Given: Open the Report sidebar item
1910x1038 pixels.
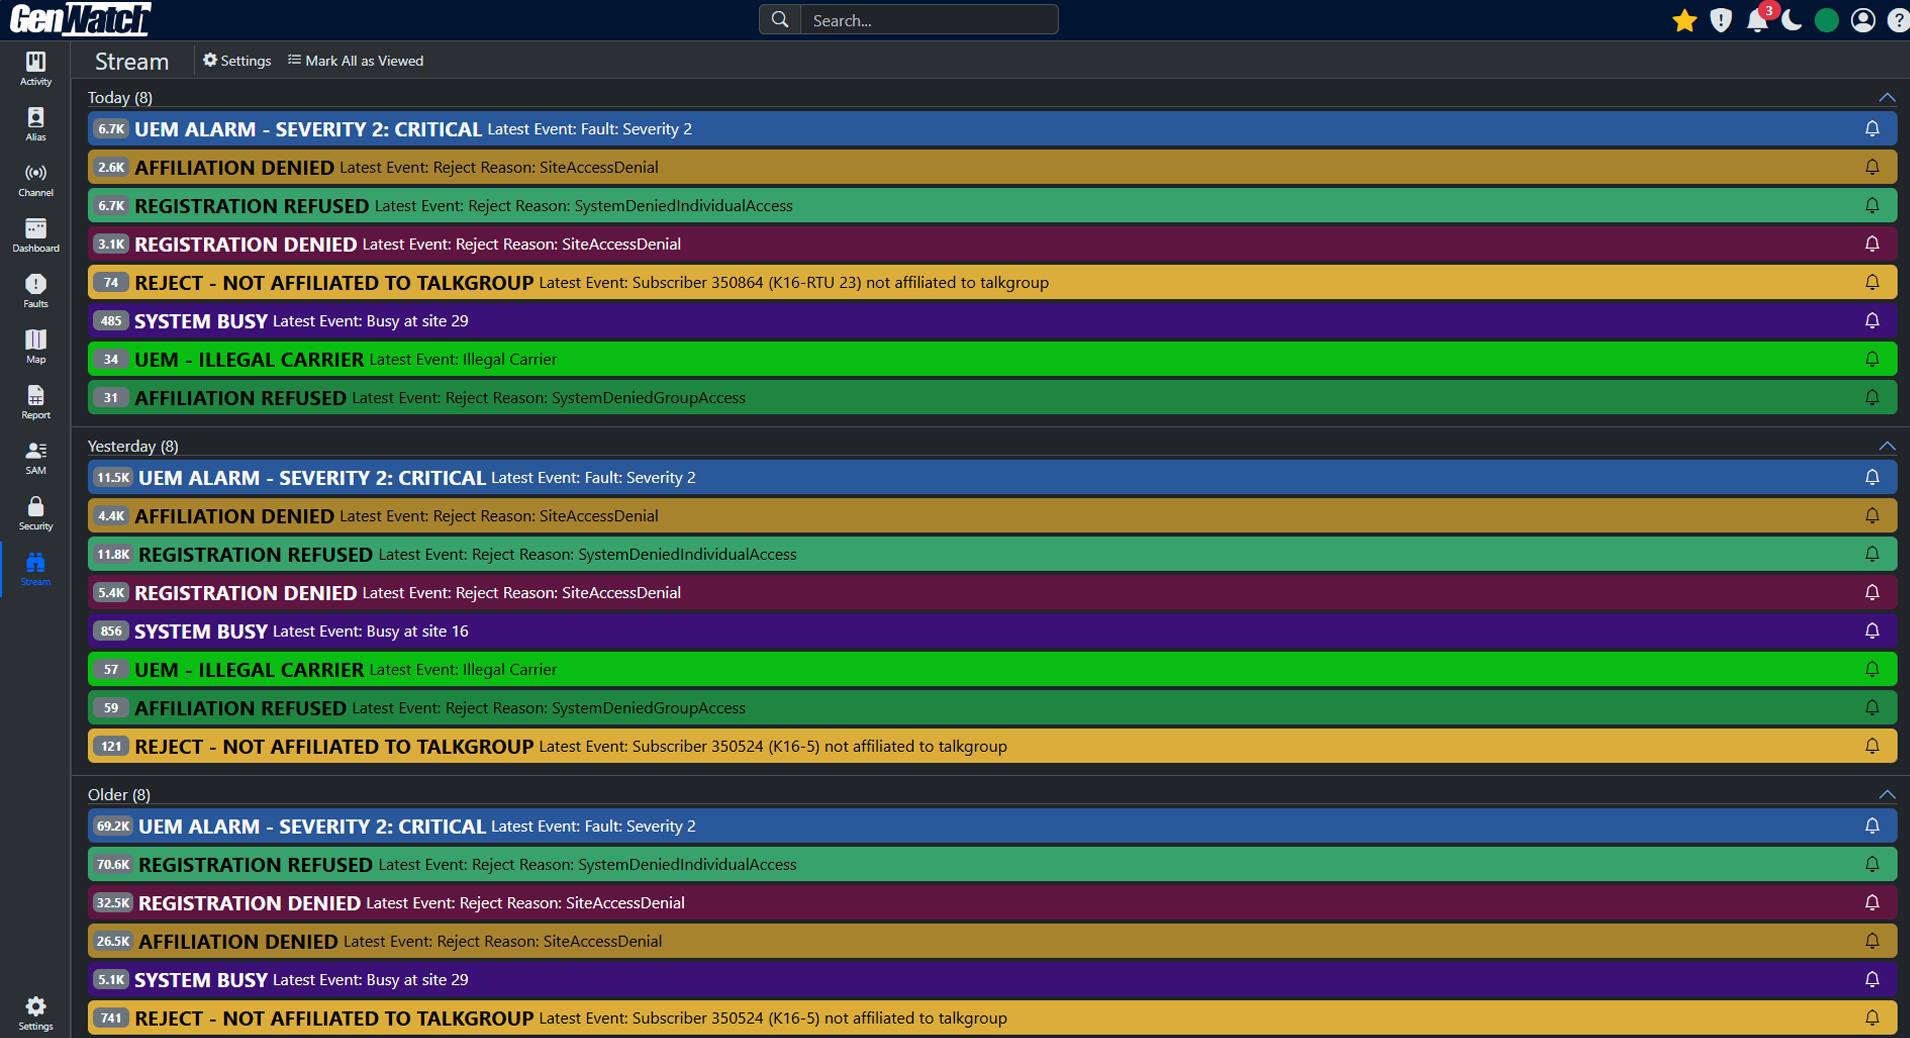Looking at the screenshot, I should 35,402.
